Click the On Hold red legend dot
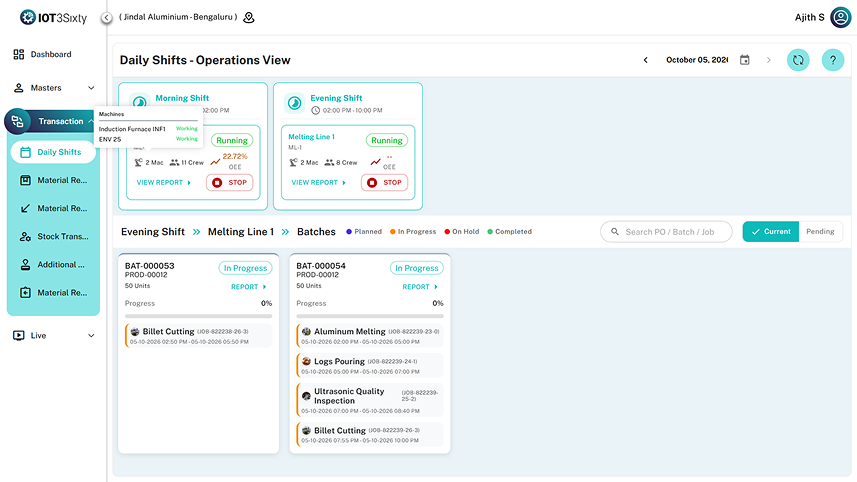Screen dimensions: 857x482 coord(447,232)
